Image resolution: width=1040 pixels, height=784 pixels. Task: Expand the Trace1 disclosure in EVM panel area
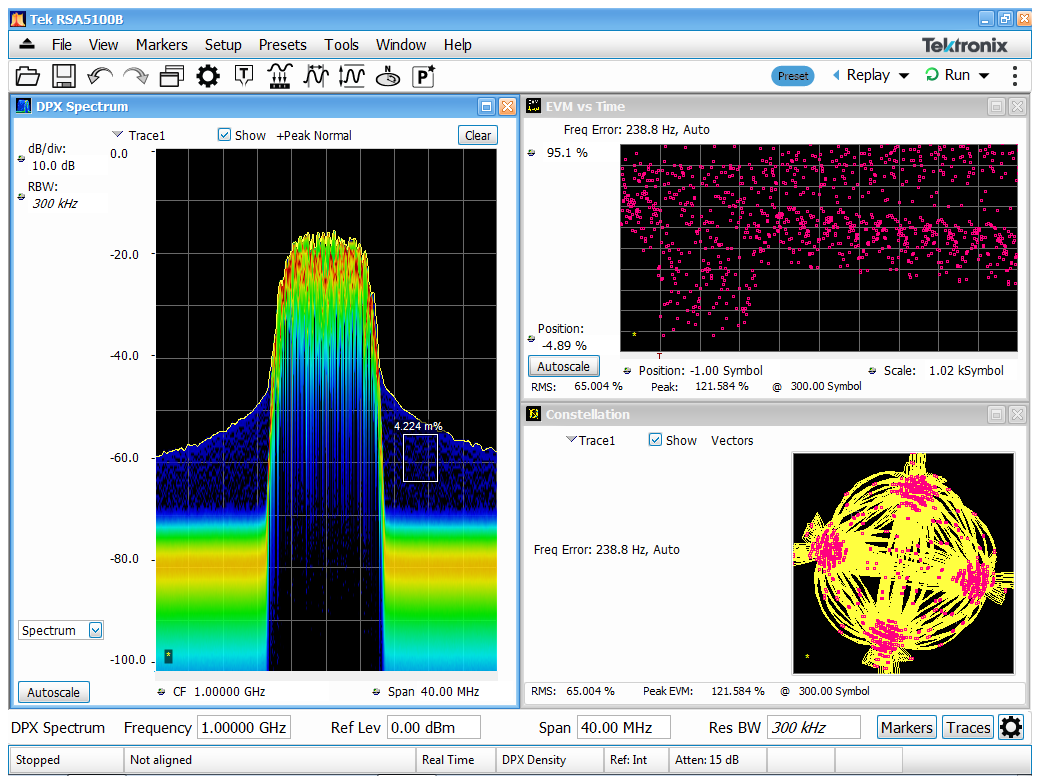click(x=570, y=440)
